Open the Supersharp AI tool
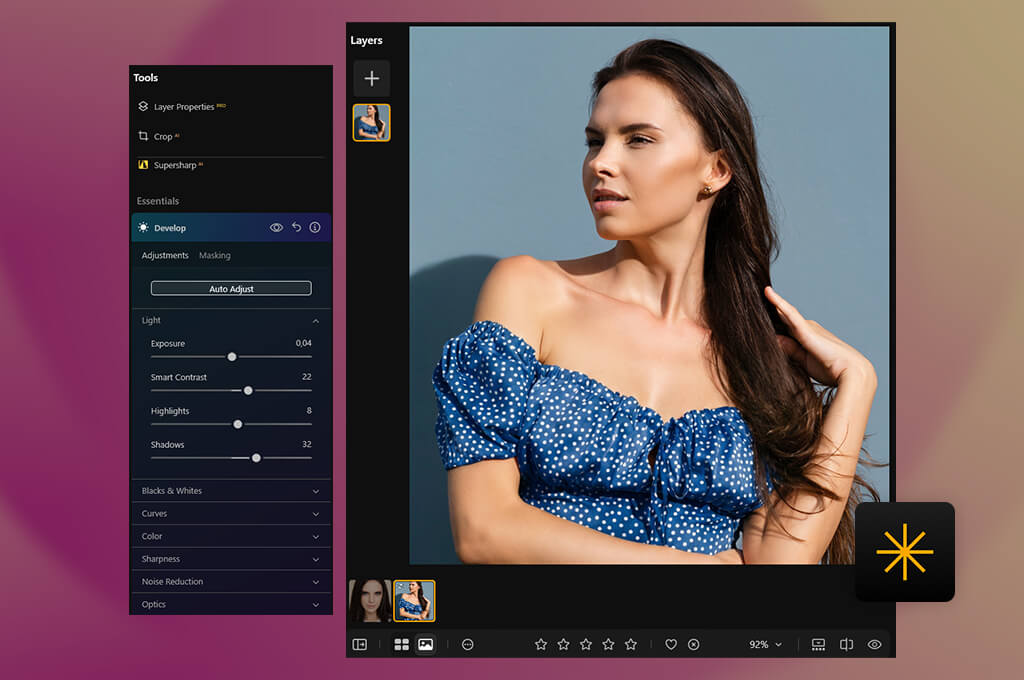The image size is (1024, 680). pyautogui.click(x=171, y=165)
